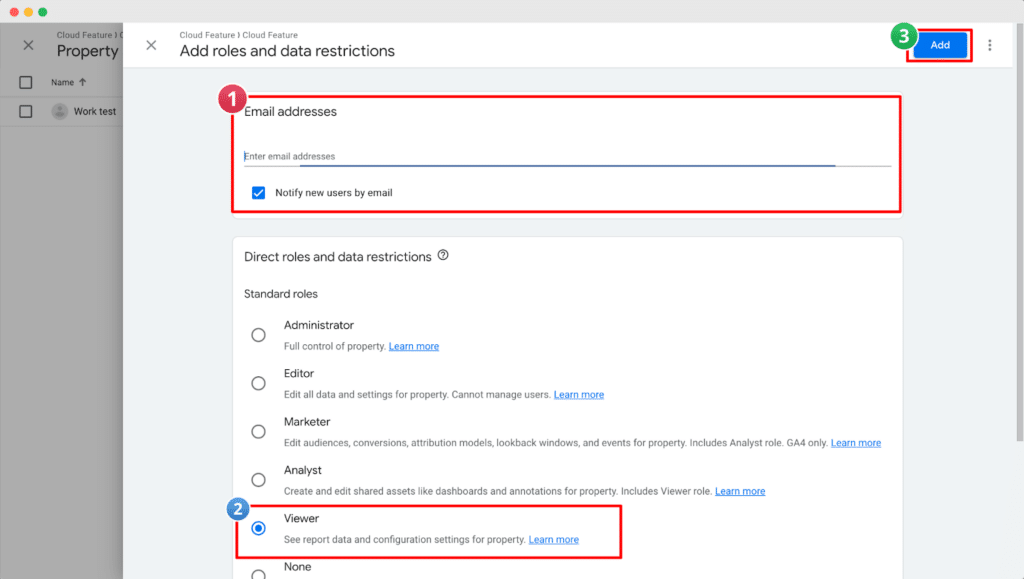
Task: Open the three-dot overflow menu
Action: click(x=989, y=45)
